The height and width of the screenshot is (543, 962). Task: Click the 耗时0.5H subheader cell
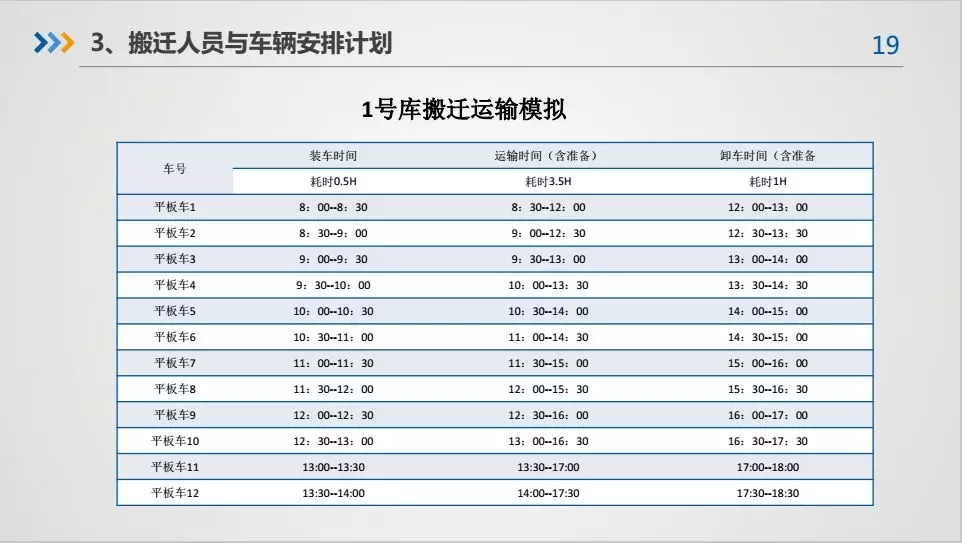tap(333, 182)
